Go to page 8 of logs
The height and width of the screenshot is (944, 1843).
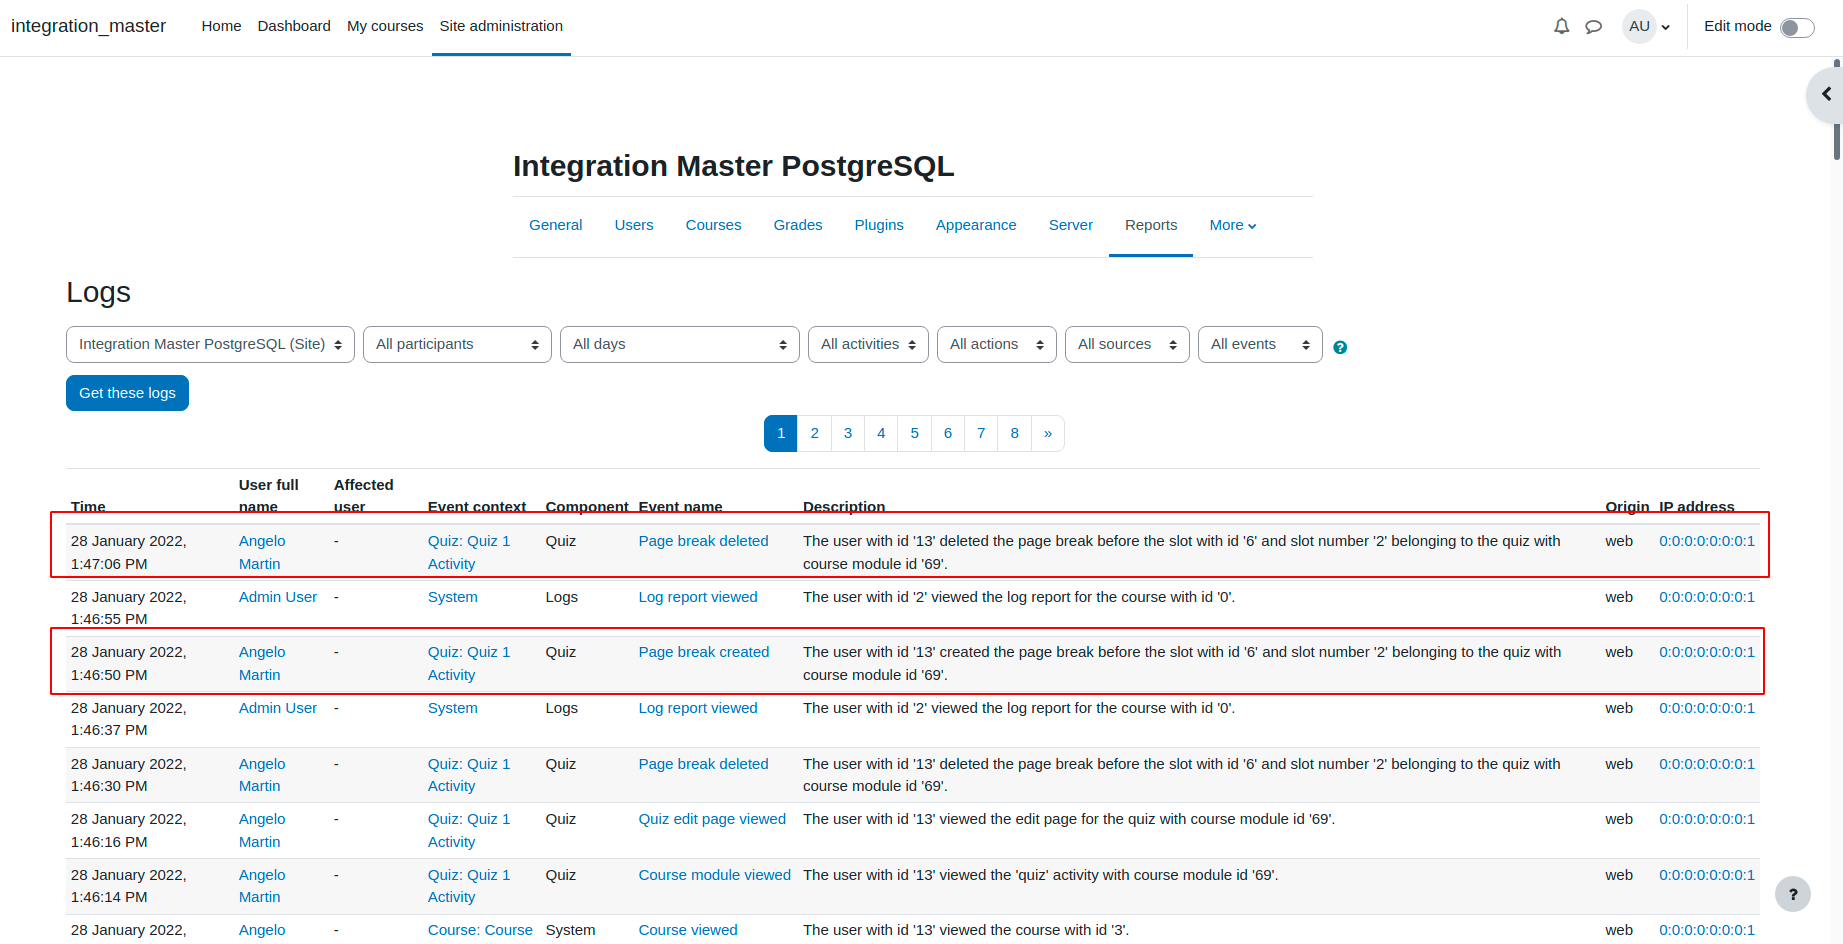click(1014, 433)
